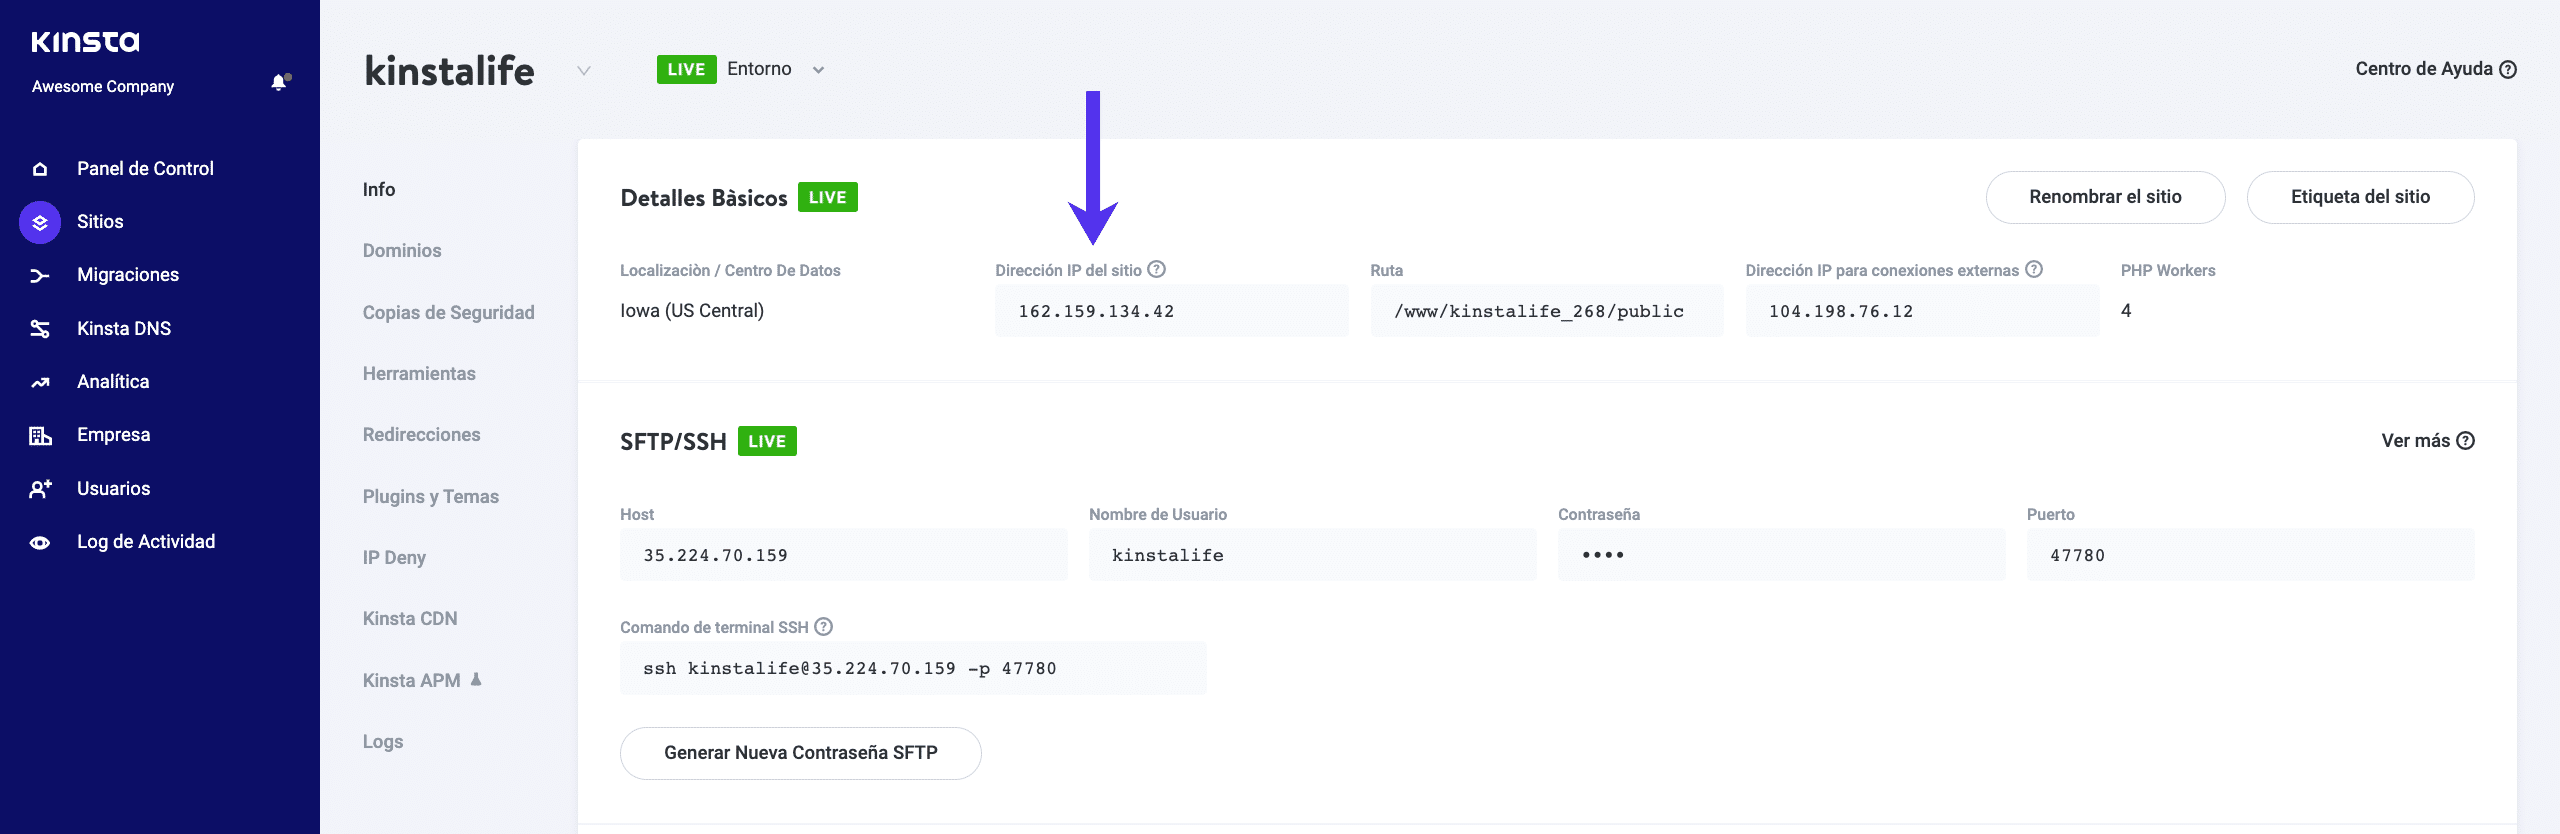Click the Puerto field 47780
This screenshot has height=834, width=2560.
point(2250,555)
